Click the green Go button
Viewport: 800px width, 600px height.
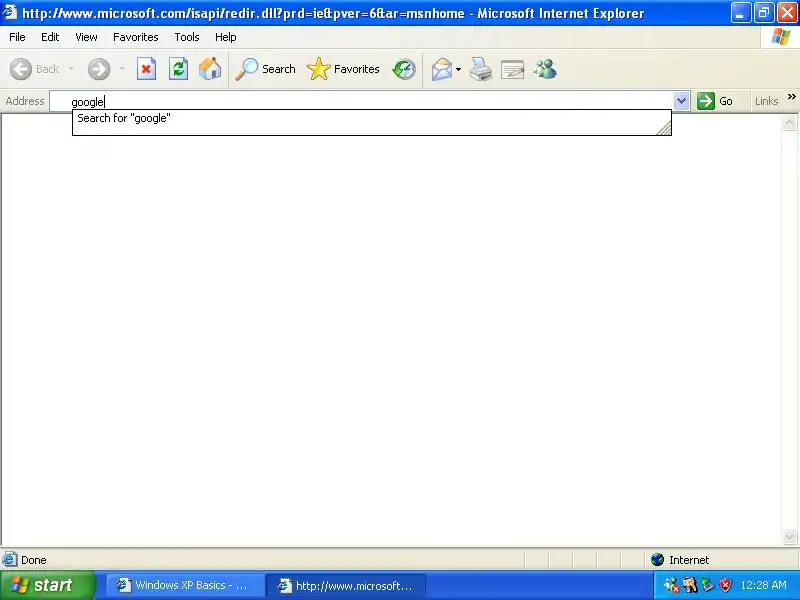click(715, 101)
